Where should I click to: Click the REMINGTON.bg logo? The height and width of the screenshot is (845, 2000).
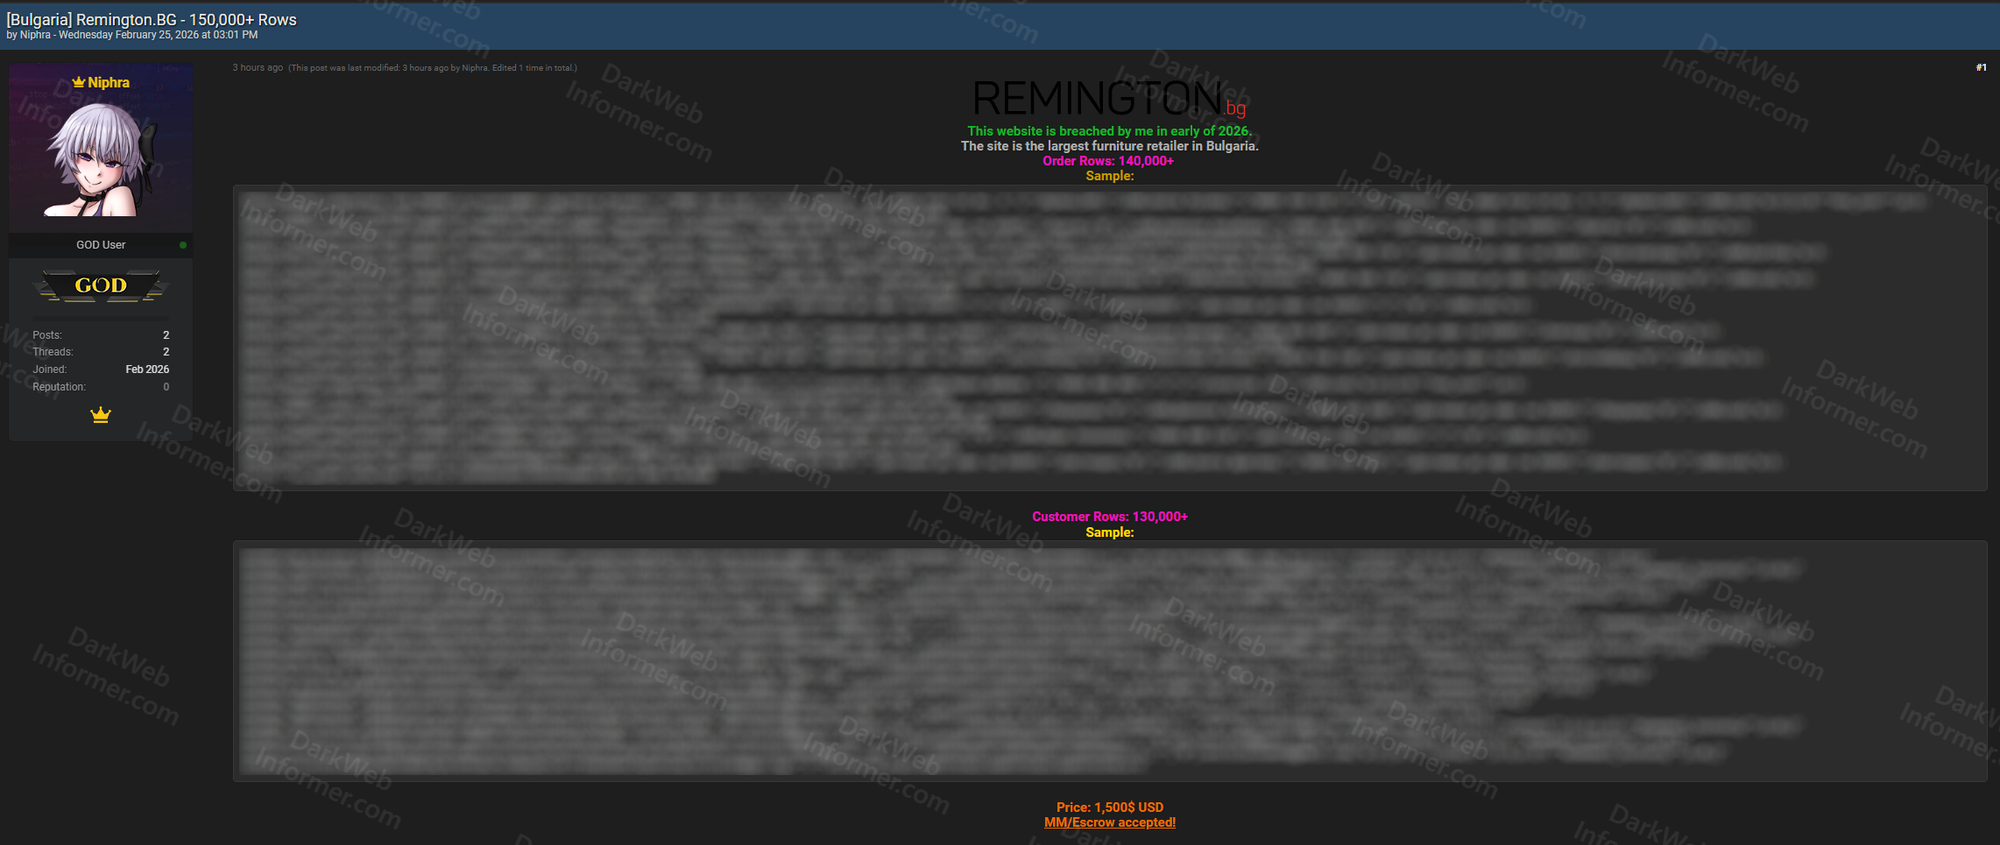click(1109, 99)
